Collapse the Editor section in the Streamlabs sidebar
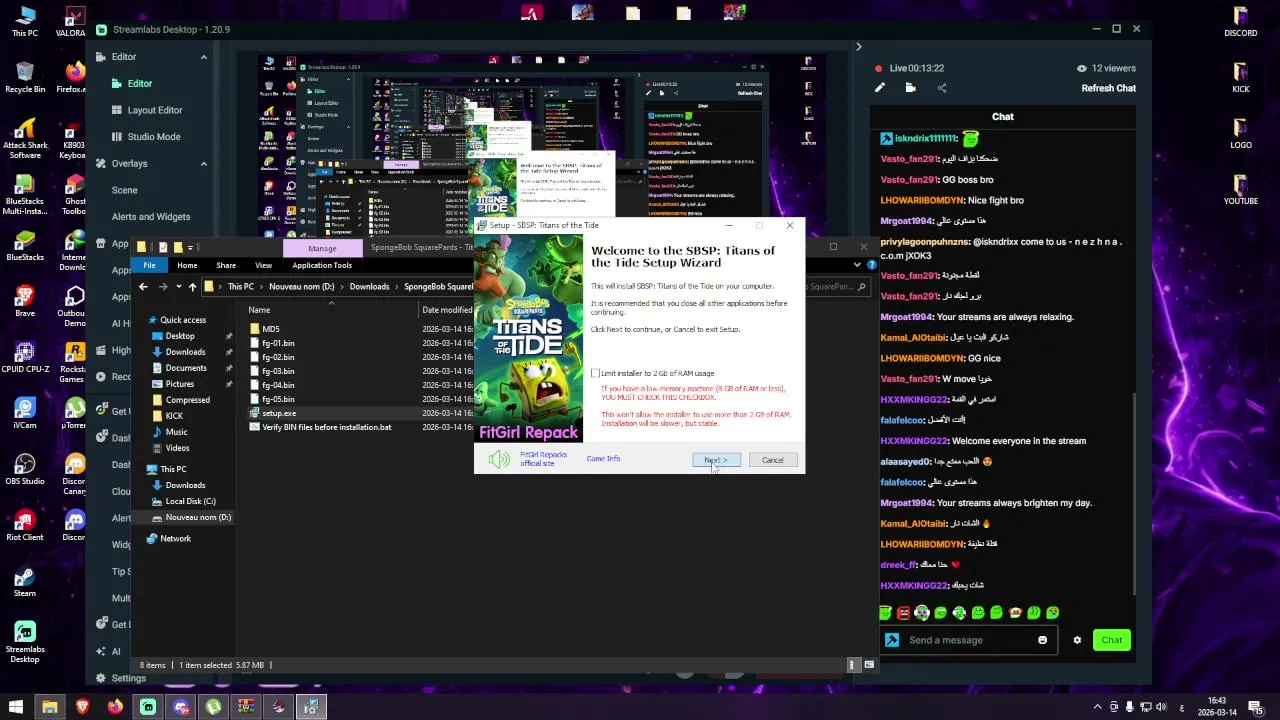Viewport: 1280px width, 720px height. pos(203,57)
